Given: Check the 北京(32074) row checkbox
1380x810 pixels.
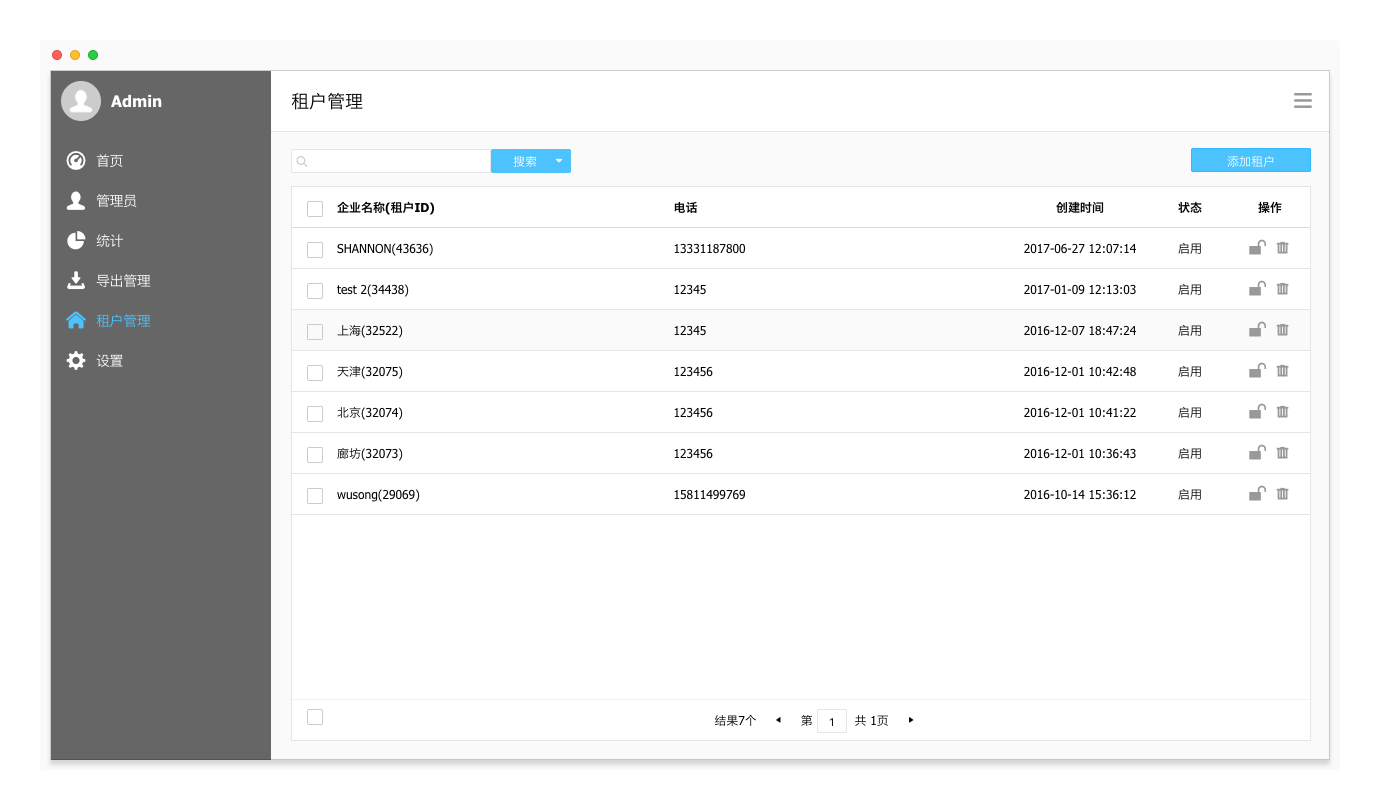Looking at the screenshot, I should click(315, 414).
